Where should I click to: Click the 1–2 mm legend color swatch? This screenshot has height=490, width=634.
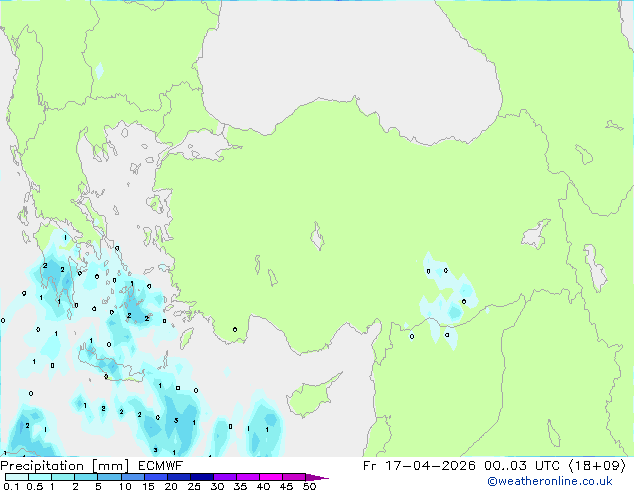click(x=63, y=477)
